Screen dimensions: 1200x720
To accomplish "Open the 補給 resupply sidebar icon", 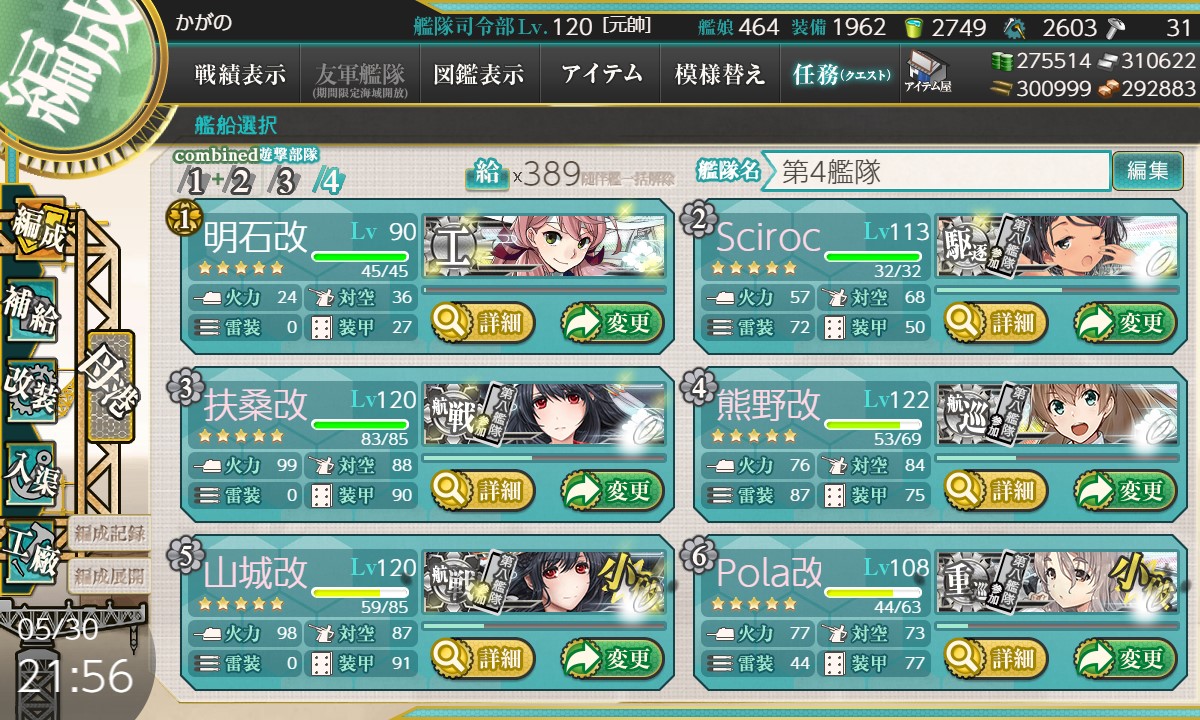I will click(x=30, y=312).
